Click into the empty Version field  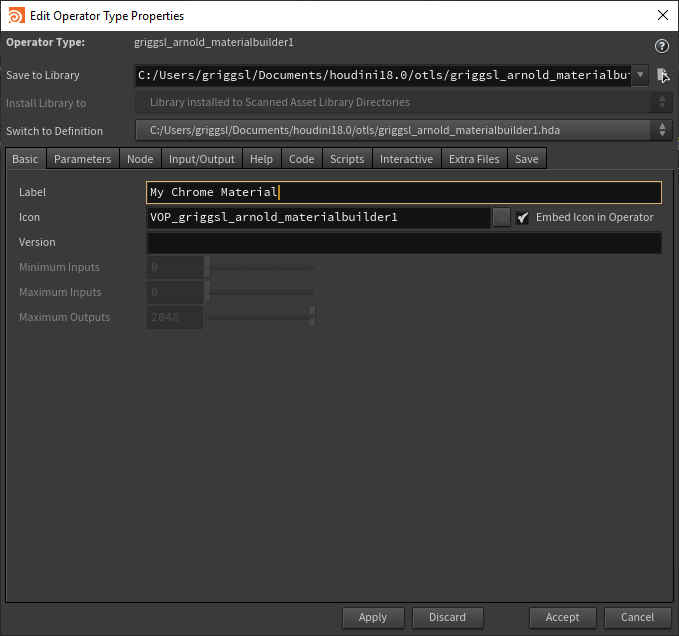pos(404,242)
